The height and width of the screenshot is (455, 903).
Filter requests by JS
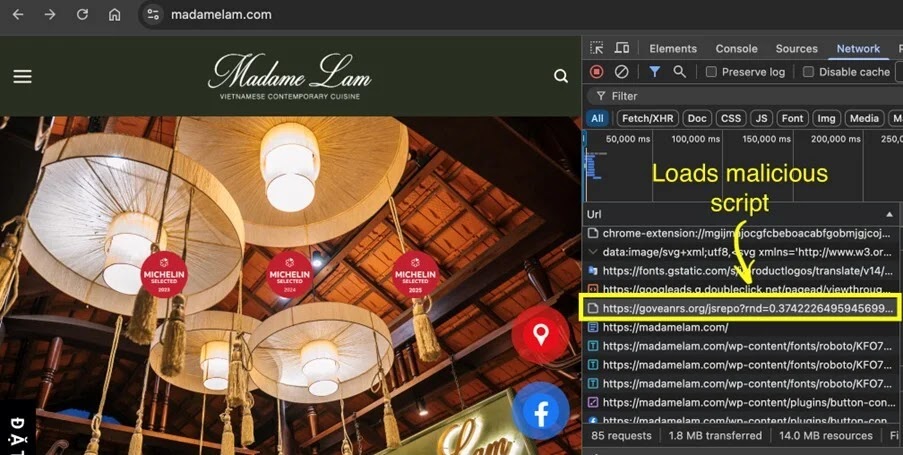pos(761,119)
